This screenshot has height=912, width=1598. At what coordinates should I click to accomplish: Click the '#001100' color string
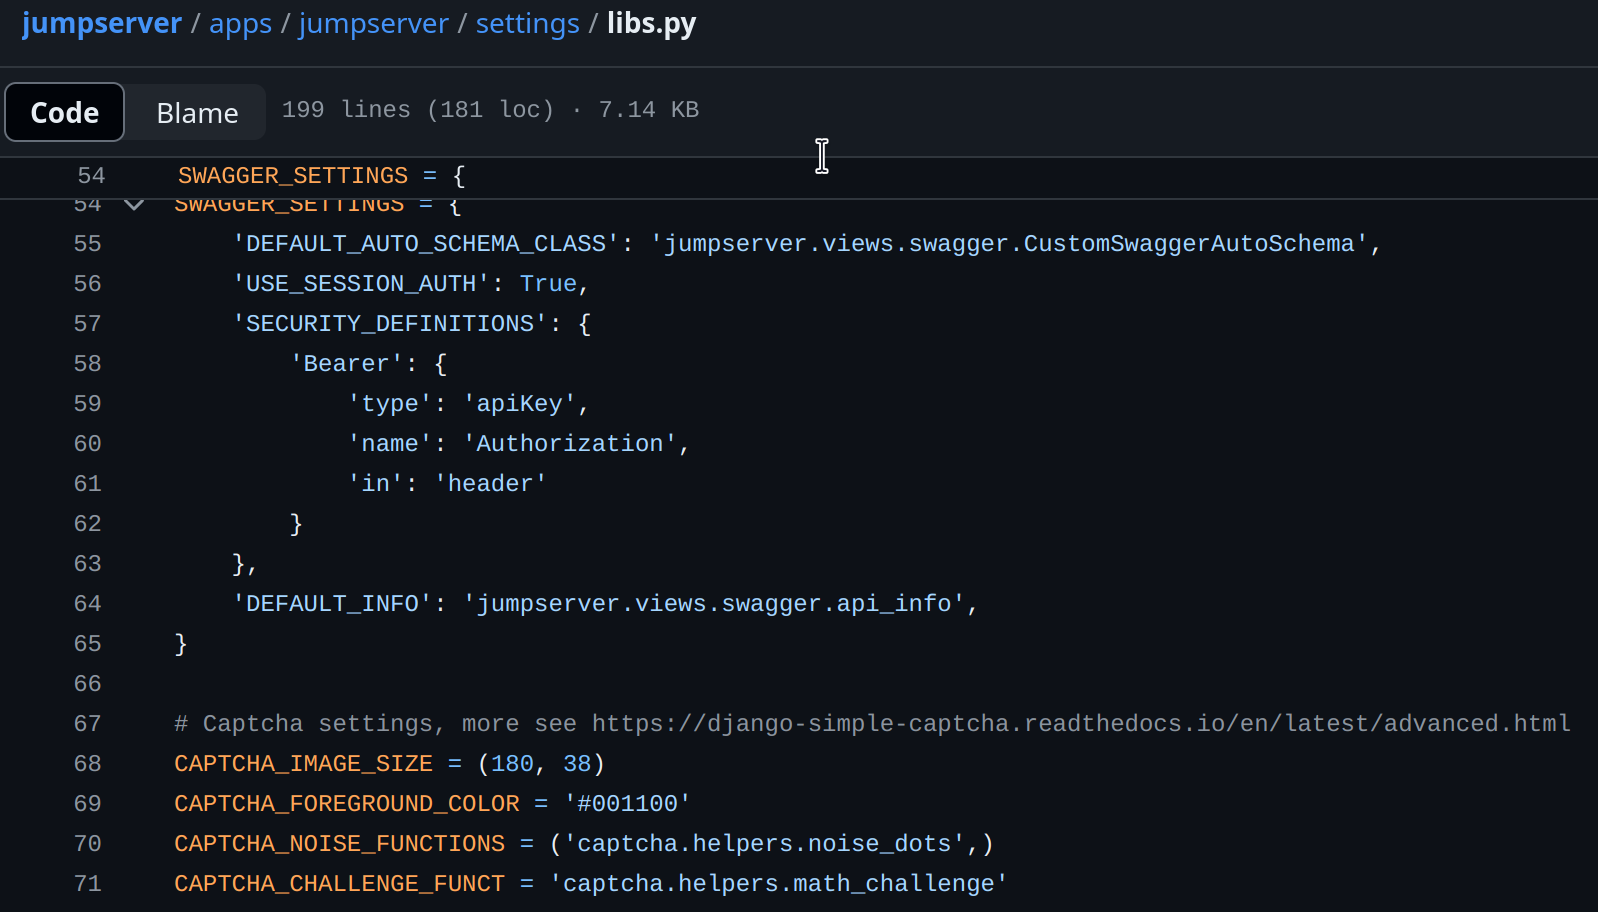[x=628, y=804]
